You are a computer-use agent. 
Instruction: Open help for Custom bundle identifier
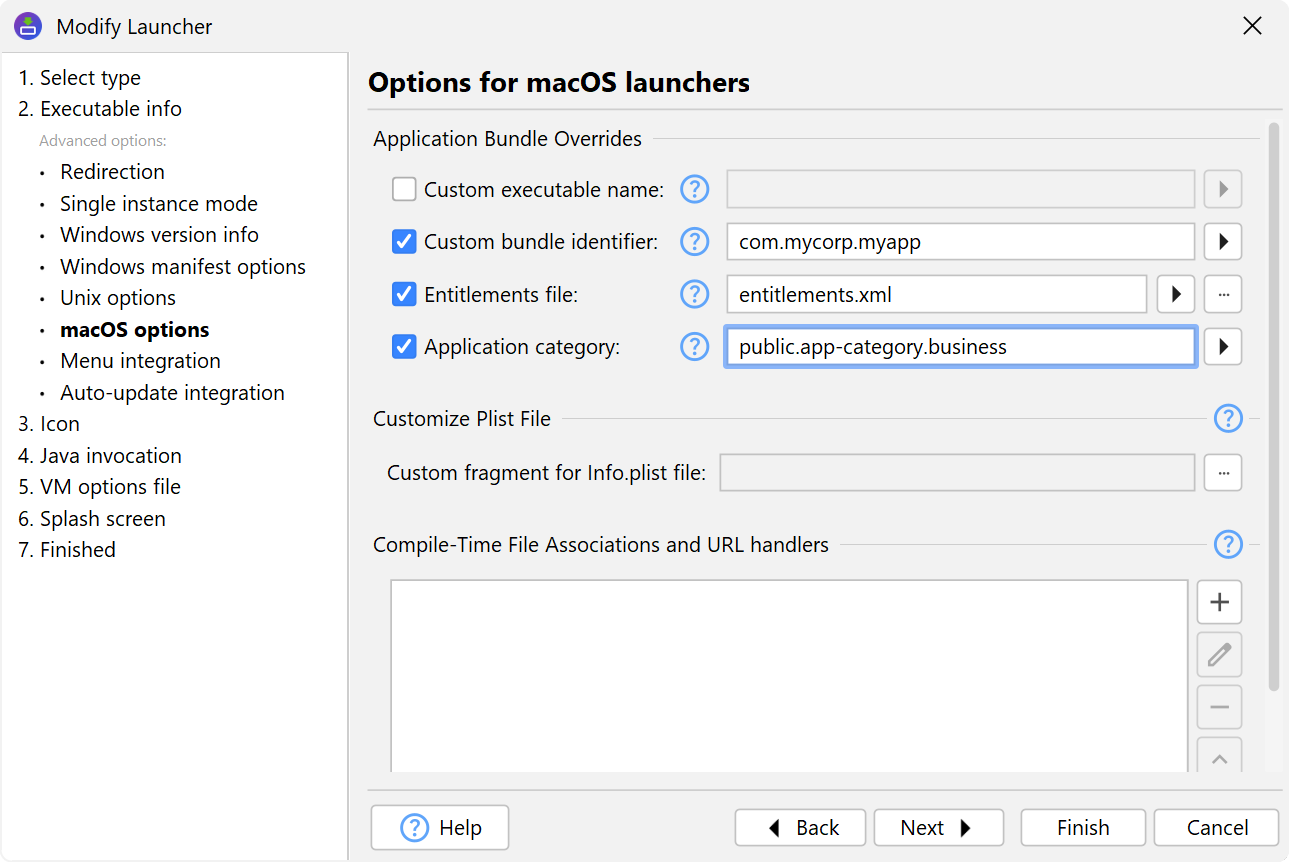tap(694, 242)
